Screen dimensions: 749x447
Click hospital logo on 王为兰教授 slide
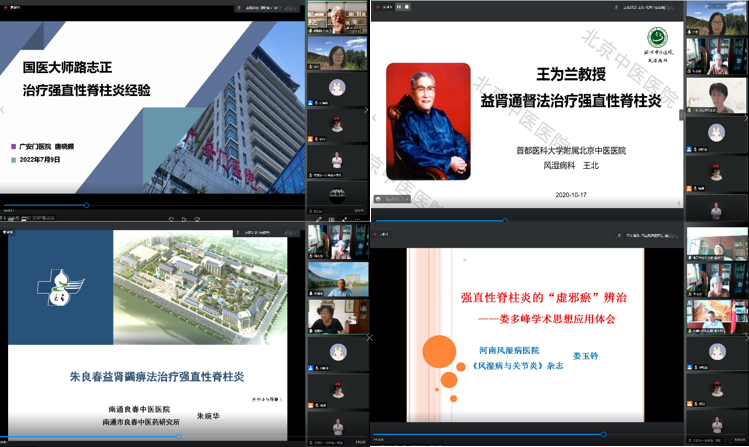[657, 37]
